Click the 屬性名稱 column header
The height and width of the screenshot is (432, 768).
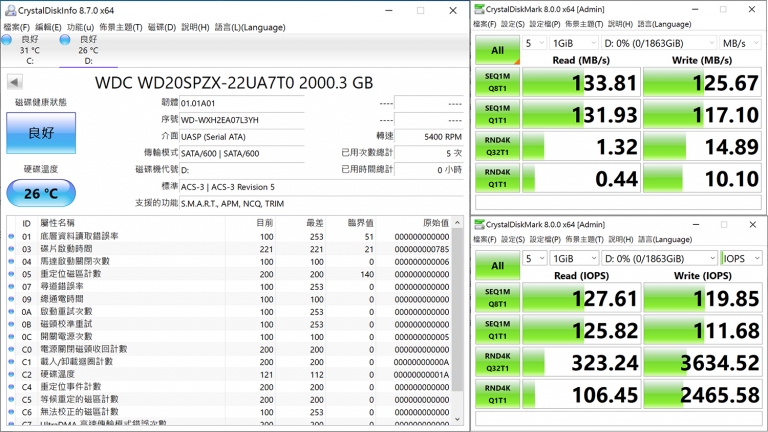click(57, 223)
